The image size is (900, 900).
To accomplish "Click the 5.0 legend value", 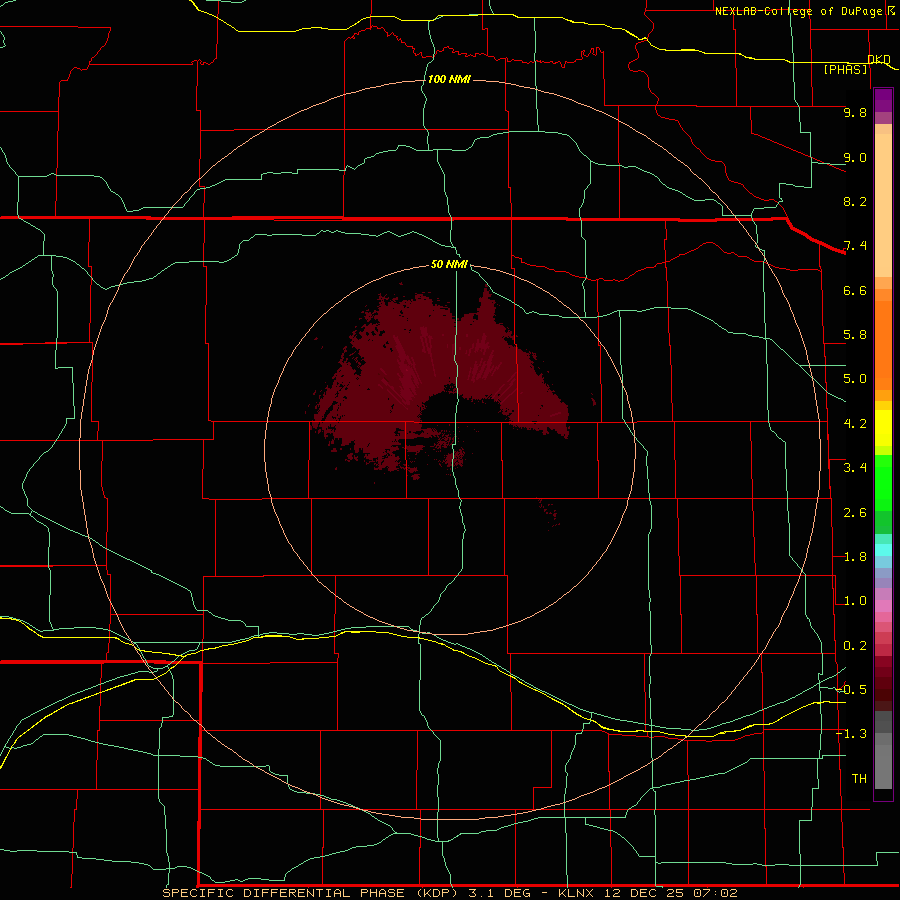I will pyautogui.click(x=855, y=379).
